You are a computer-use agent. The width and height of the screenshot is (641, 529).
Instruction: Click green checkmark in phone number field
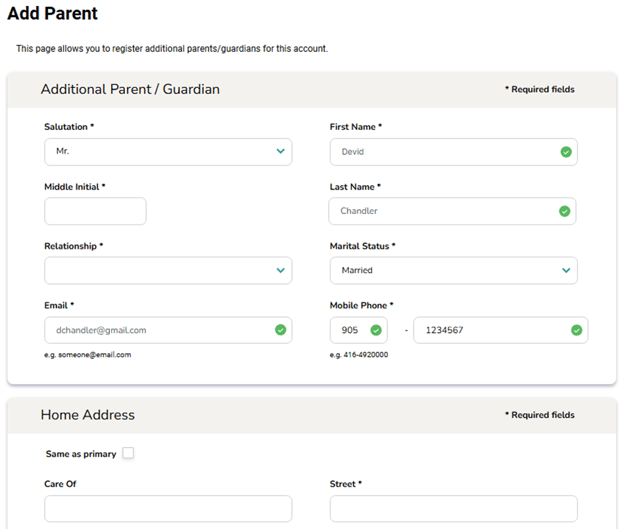tap(576, 330)
